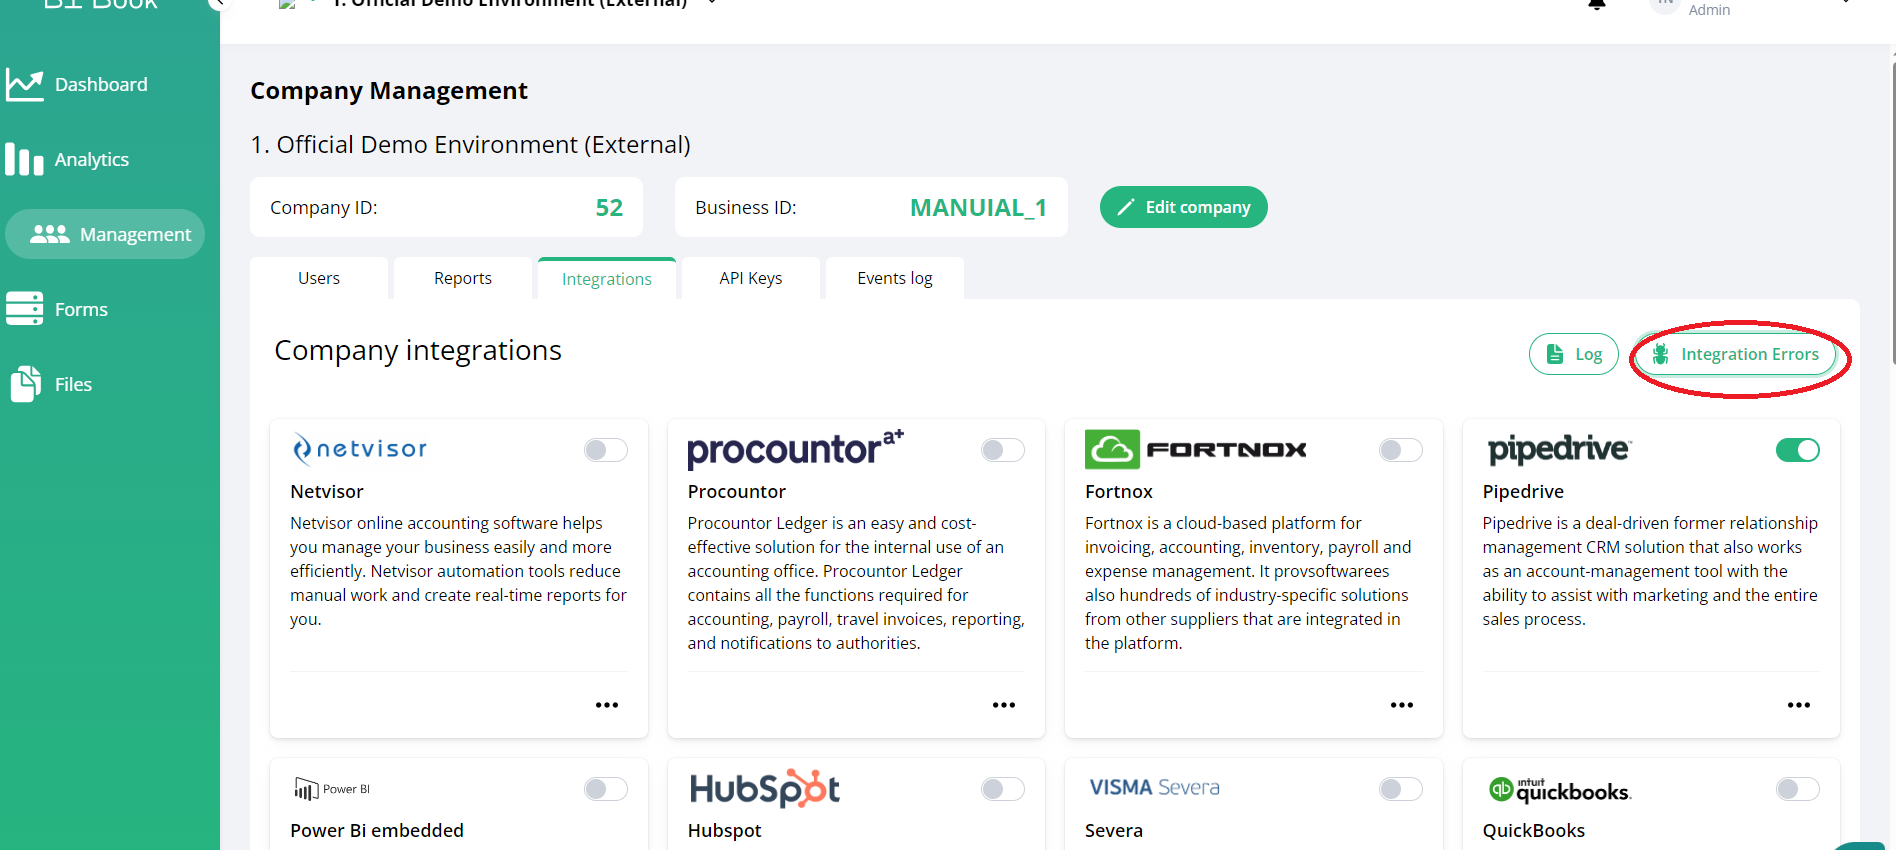Click the Edit company button

coord(1184,207)
